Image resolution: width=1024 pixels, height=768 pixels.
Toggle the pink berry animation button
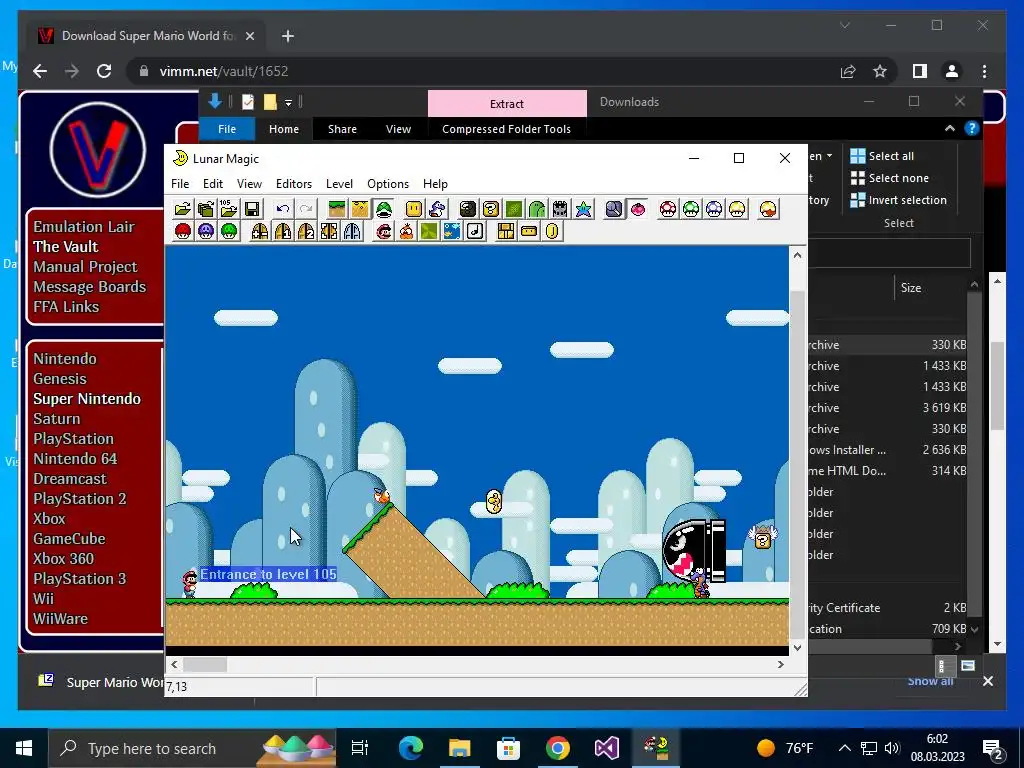tap(637, 209)
